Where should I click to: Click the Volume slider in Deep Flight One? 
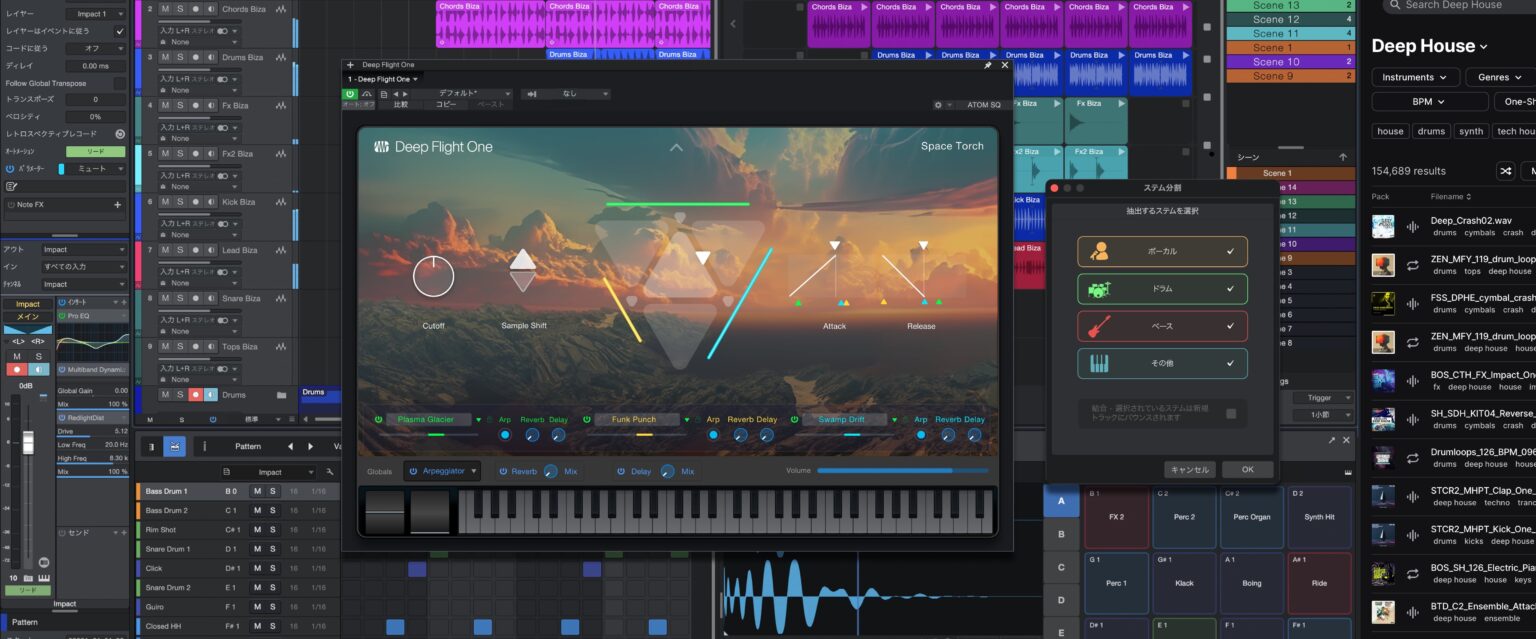[x=900, y=470]
